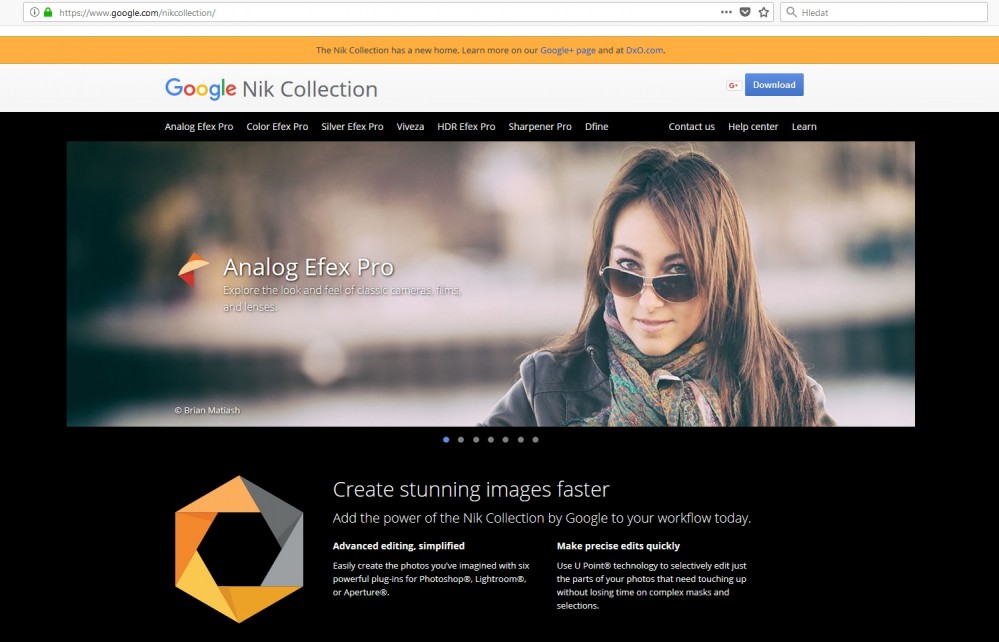Save page with the Pocket icon
The height and width of the screenshot is (642, 999).
coord(744,12)
